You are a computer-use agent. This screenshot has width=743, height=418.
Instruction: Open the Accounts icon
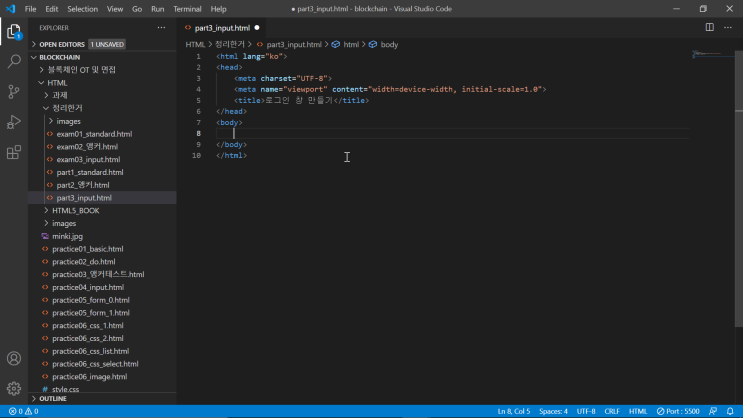pos(14,358)
